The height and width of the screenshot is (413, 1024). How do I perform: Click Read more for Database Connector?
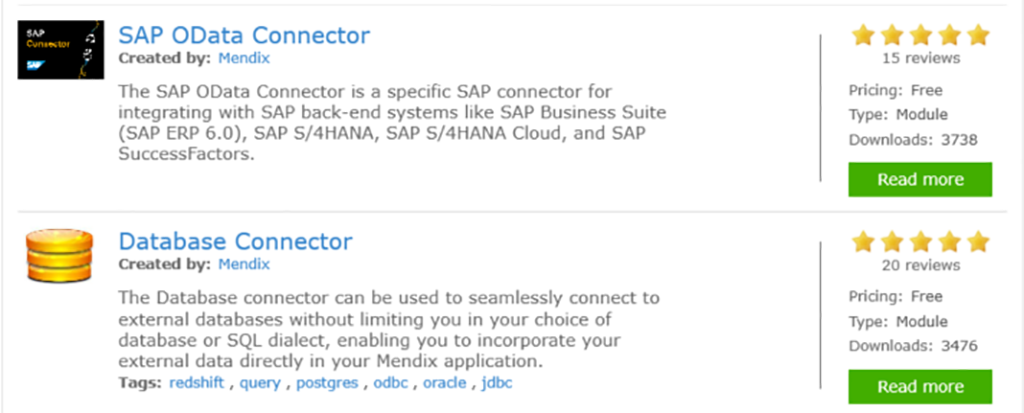tap(920, 386)
